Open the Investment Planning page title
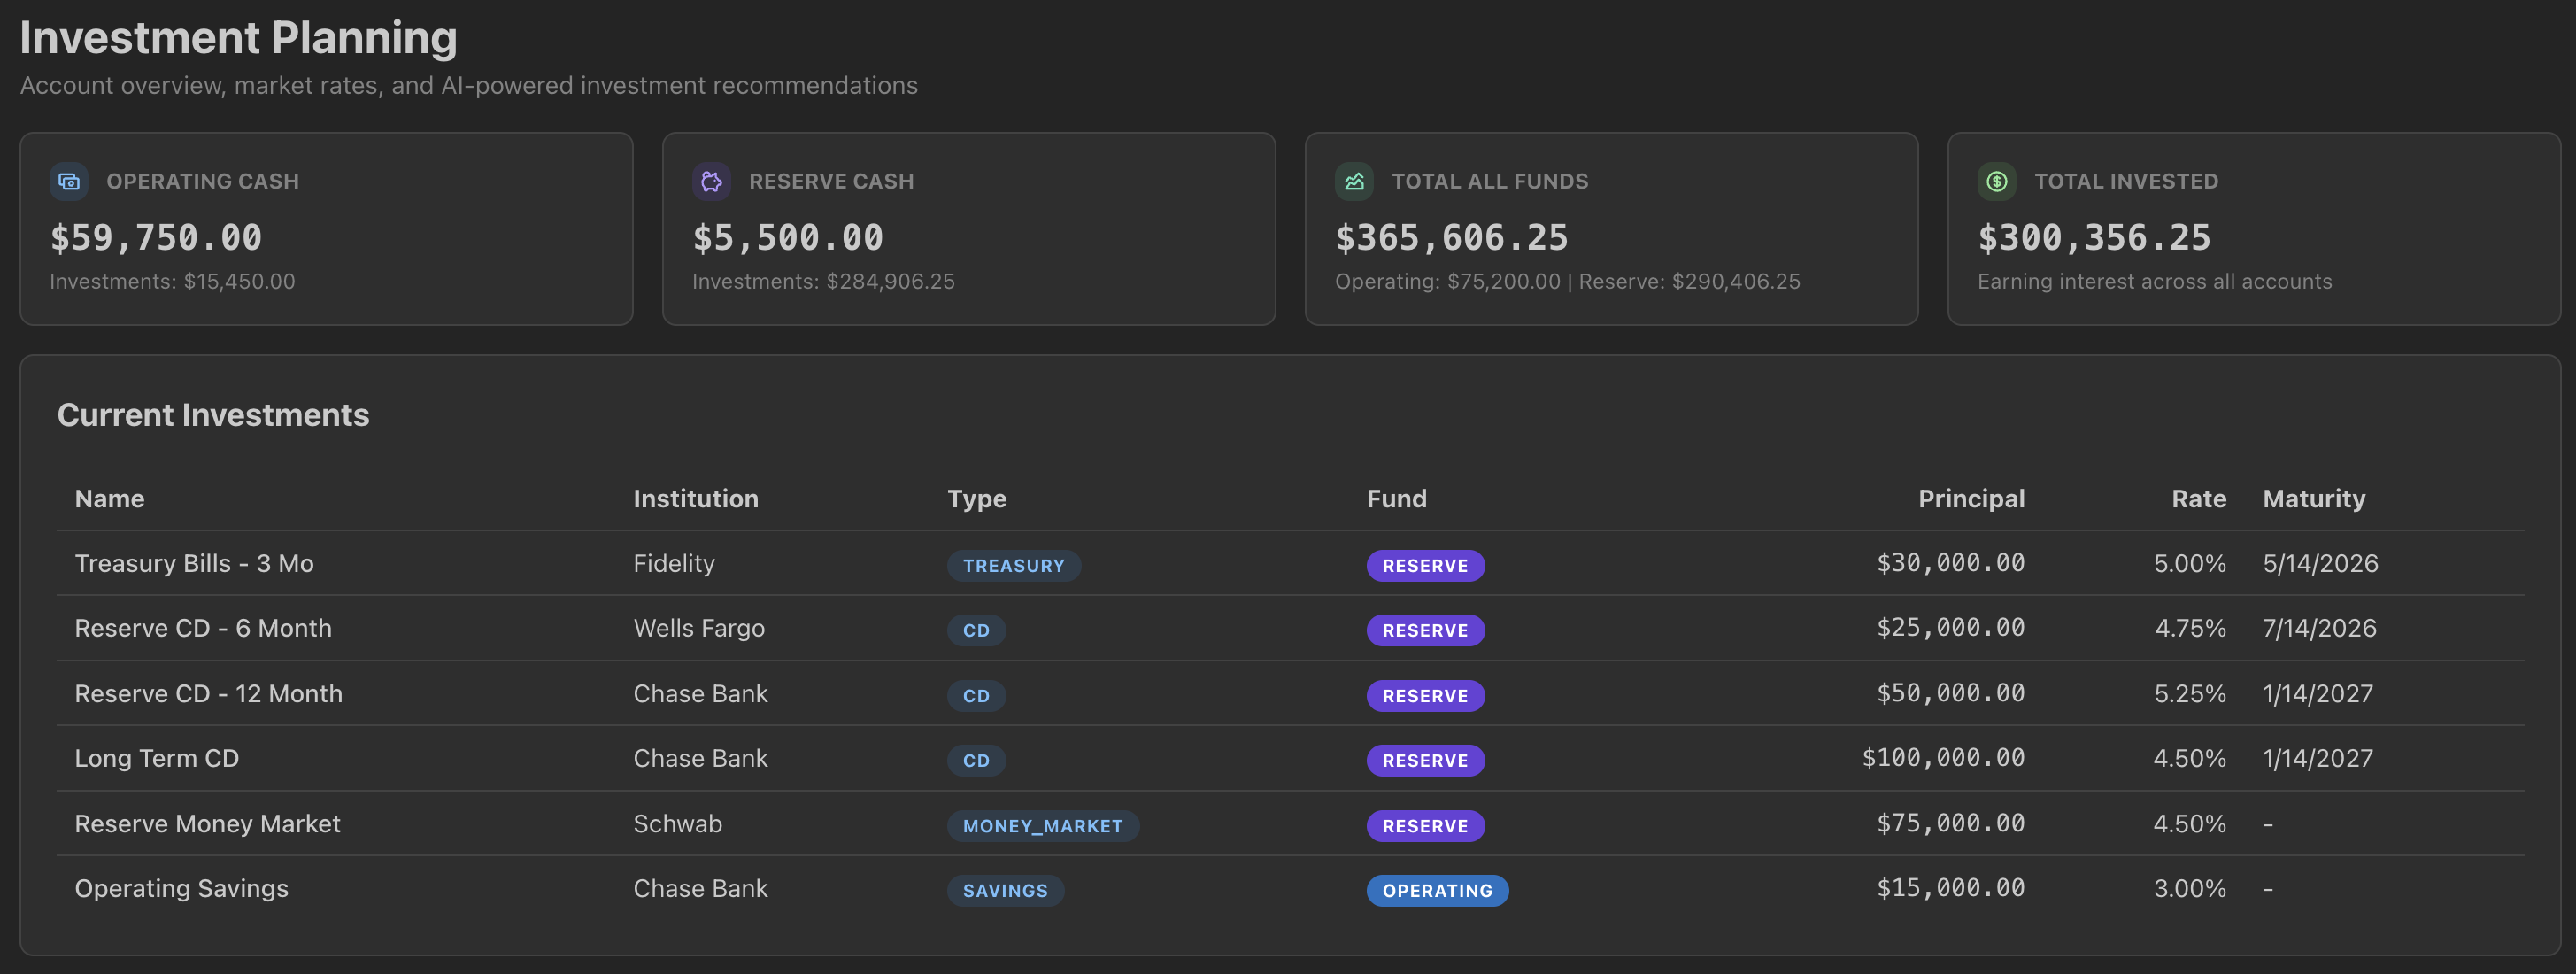Screen dimensions: 2576x974 coord(239,37)
